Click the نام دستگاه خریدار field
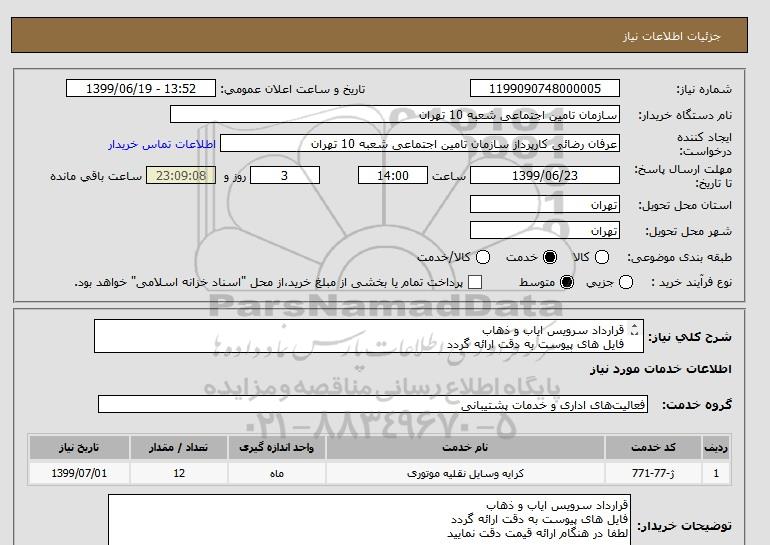 pos(395,114)
